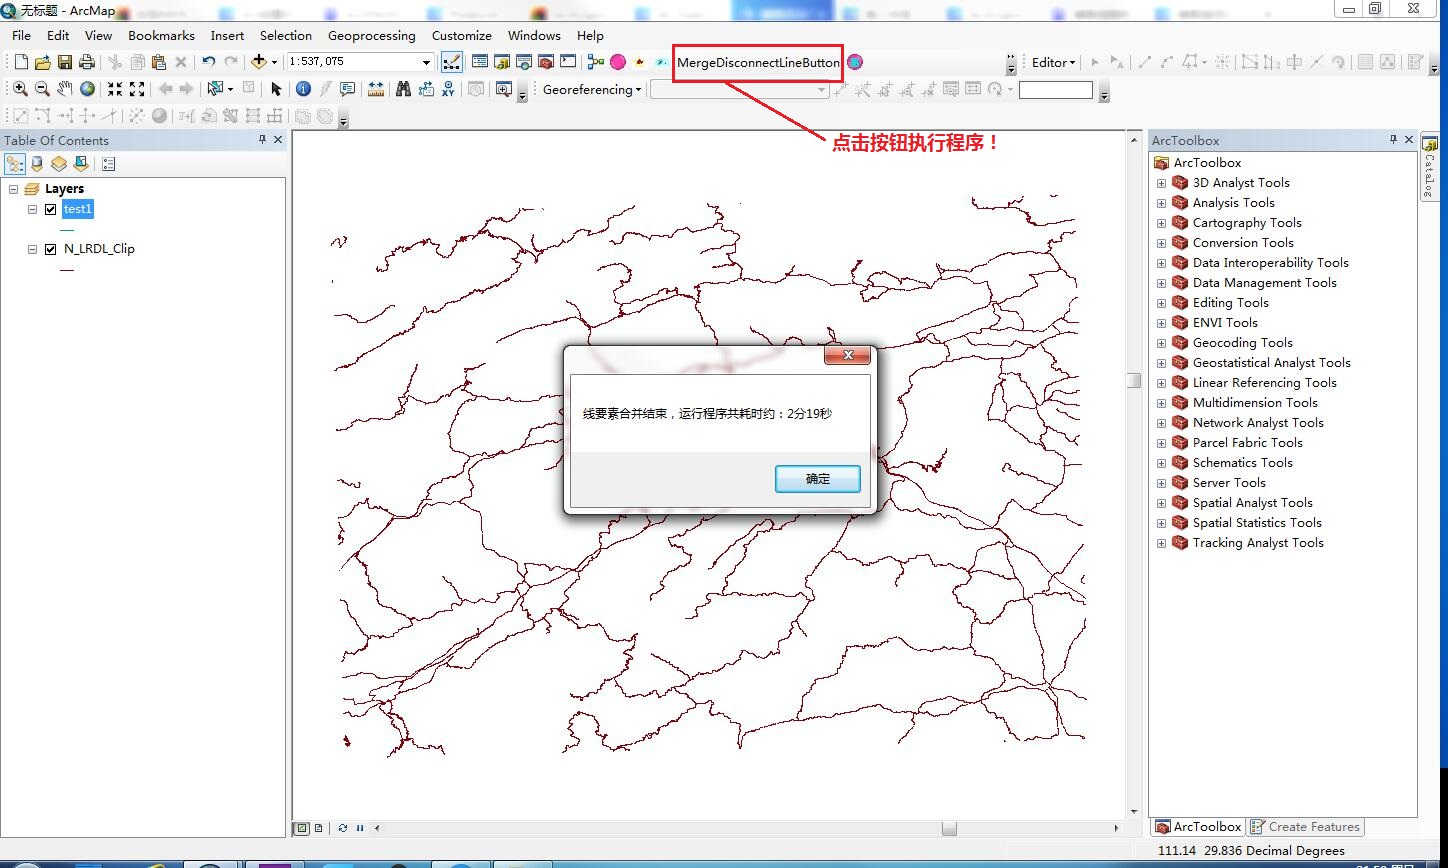Select Network Analyst Tools in ArcToolbox
The width and height of the screenshot is (1448, 868).
1258,423
